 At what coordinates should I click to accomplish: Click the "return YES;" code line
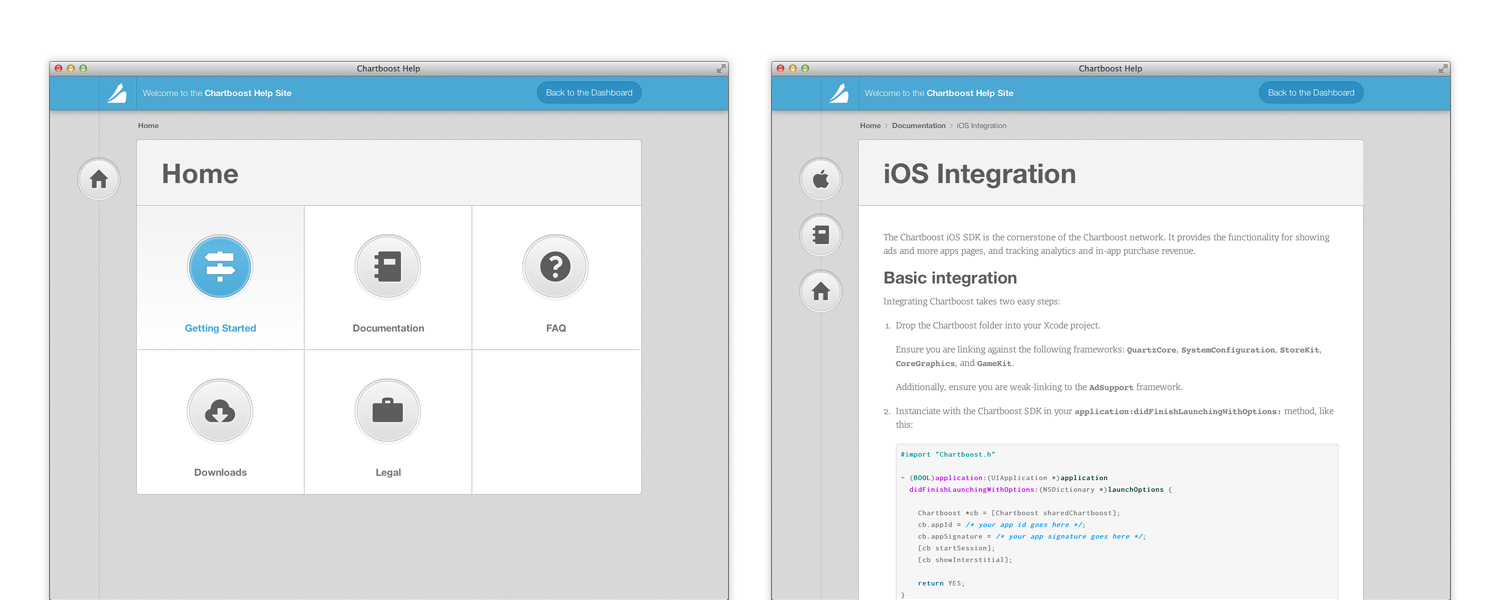pyautogui.click(x=941, y=583)
